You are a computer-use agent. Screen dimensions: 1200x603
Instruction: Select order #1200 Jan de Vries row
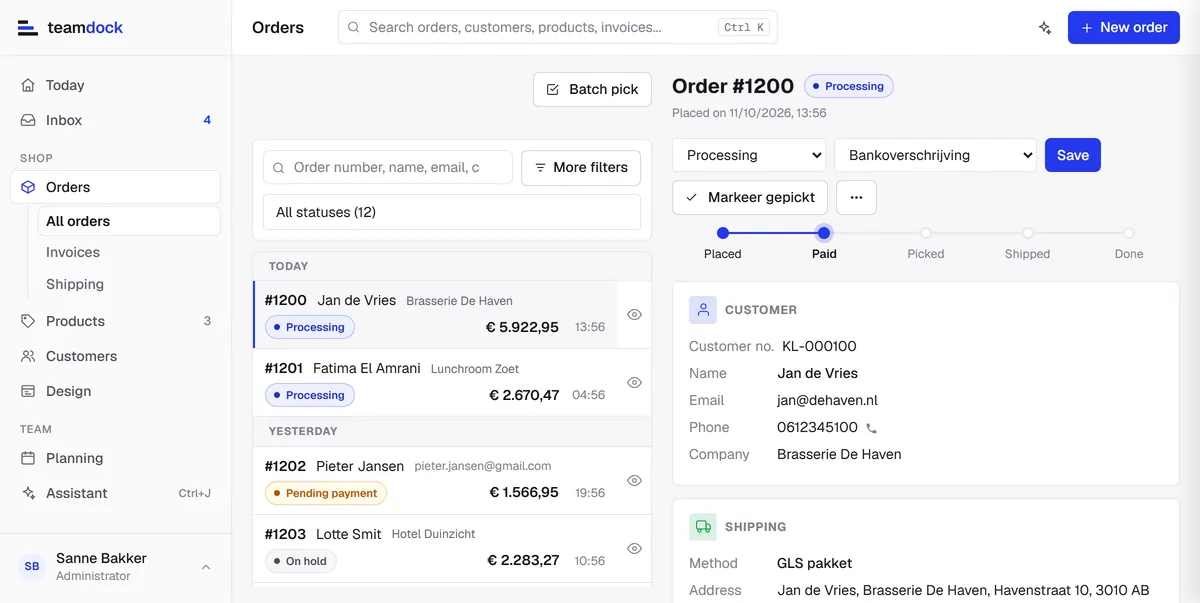point(435,314)
